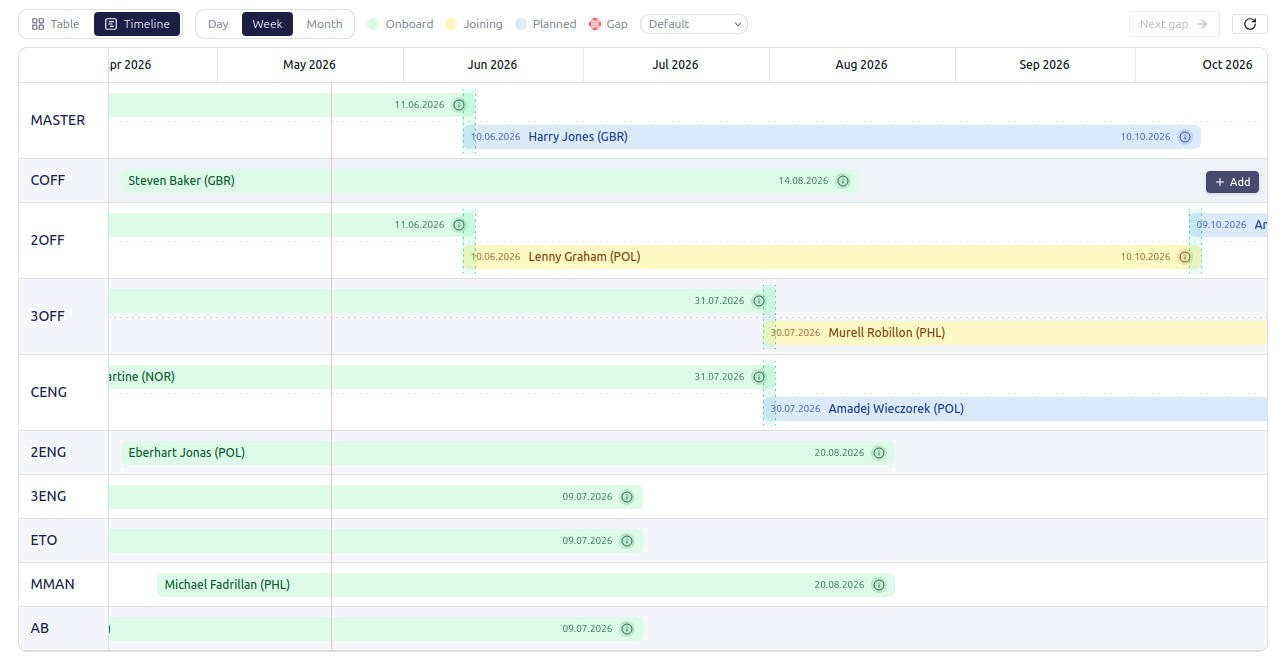Select Michael Fadrillan (PHL) bar

526,585
